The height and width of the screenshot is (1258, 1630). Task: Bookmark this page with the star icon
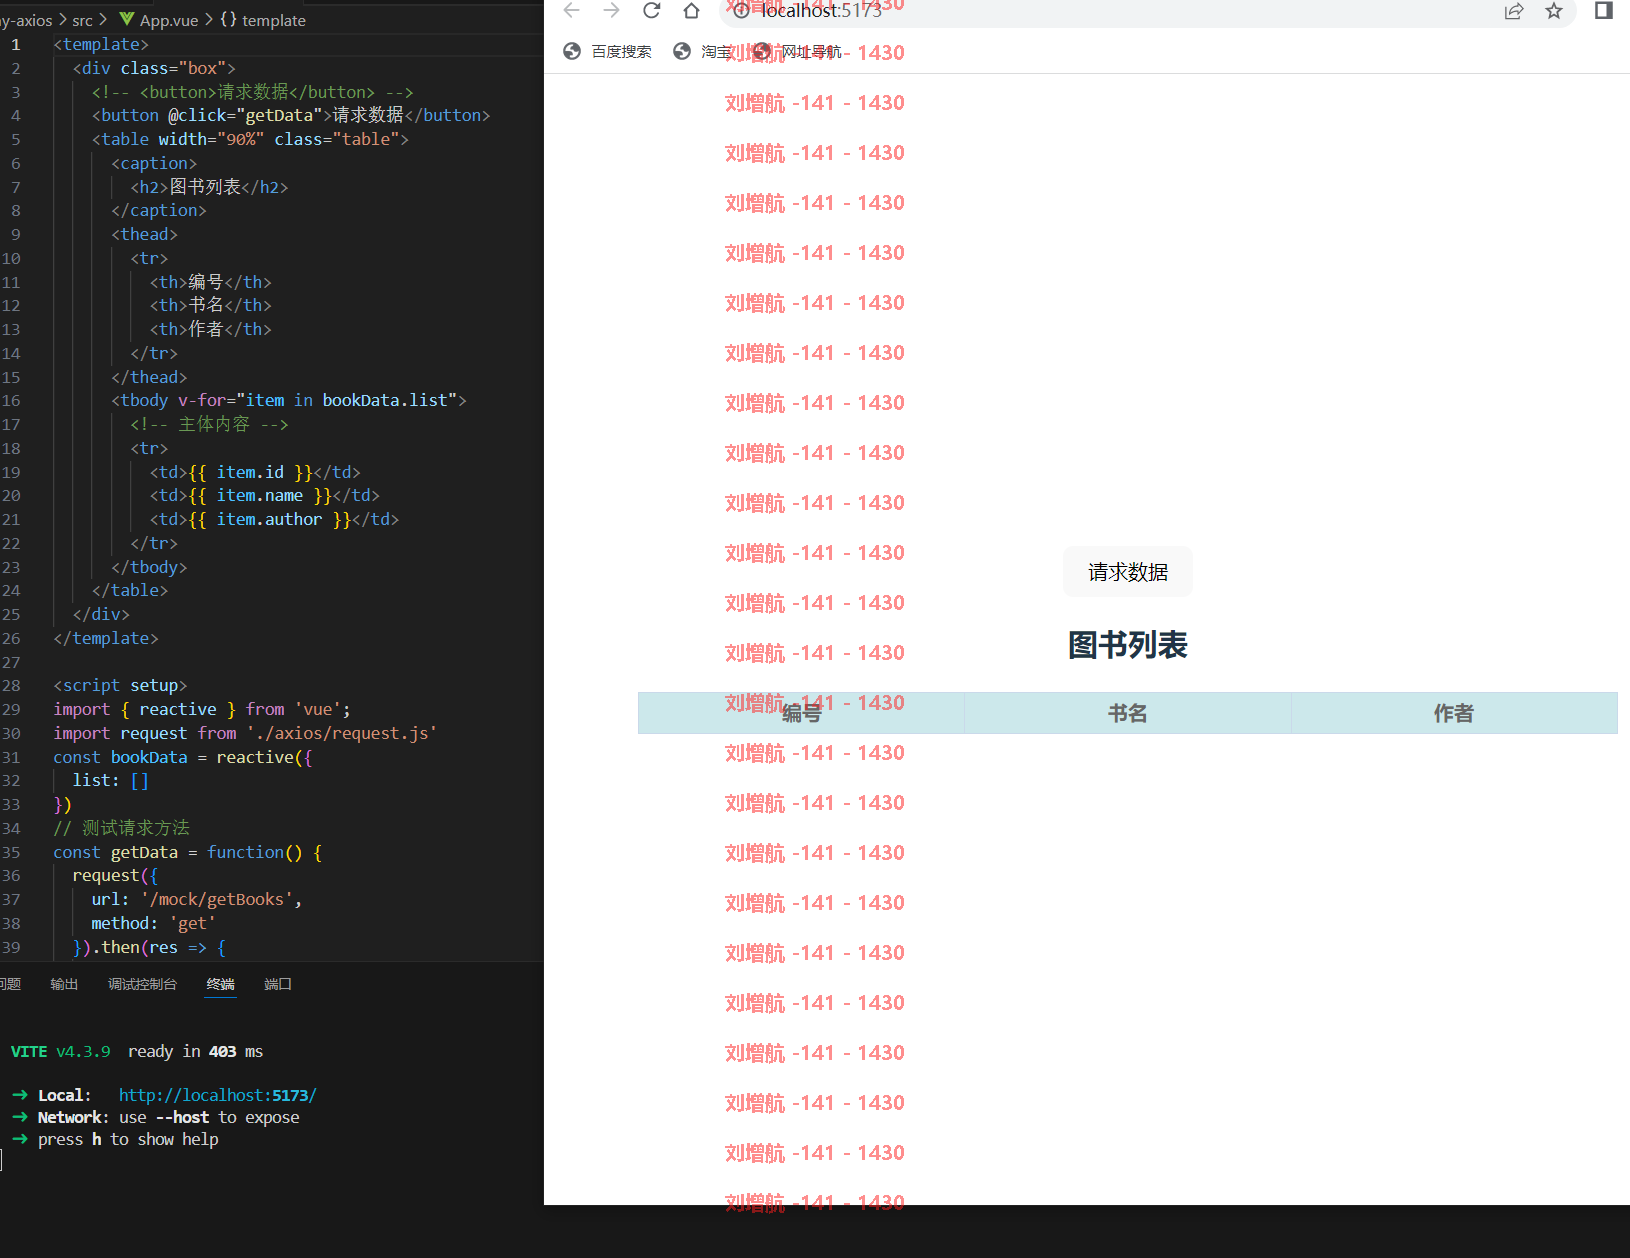coord(1553,11)
